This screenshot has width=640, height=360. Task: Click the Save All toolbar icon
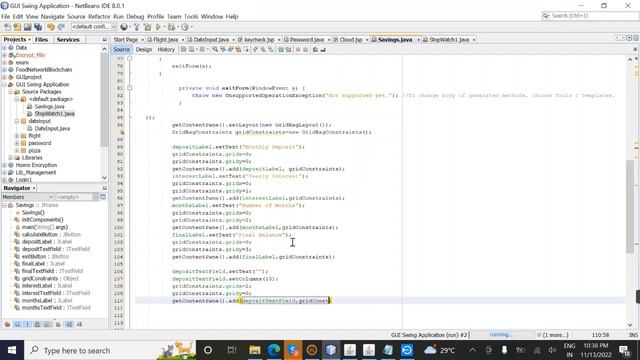point(38,27)
